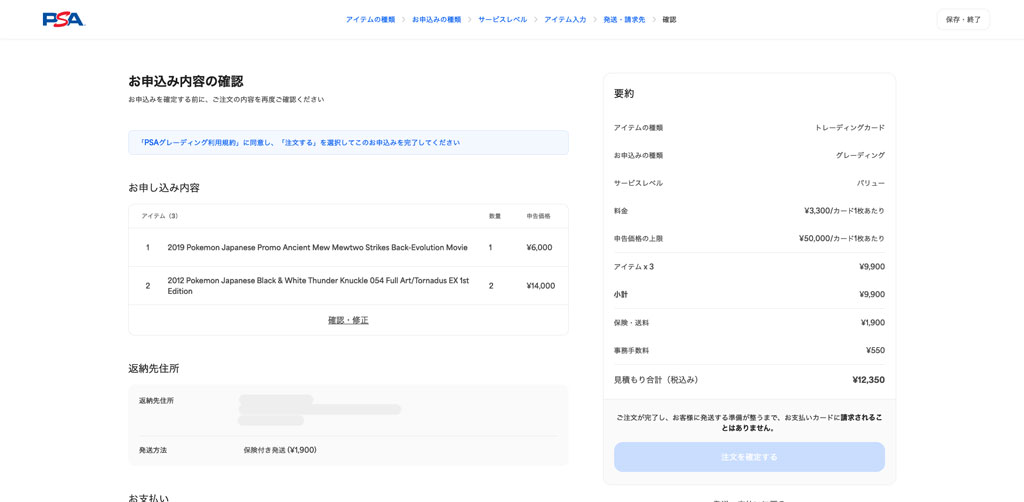Click the ¥14,000 declared value
The image size is (1024, 502).
541,286
